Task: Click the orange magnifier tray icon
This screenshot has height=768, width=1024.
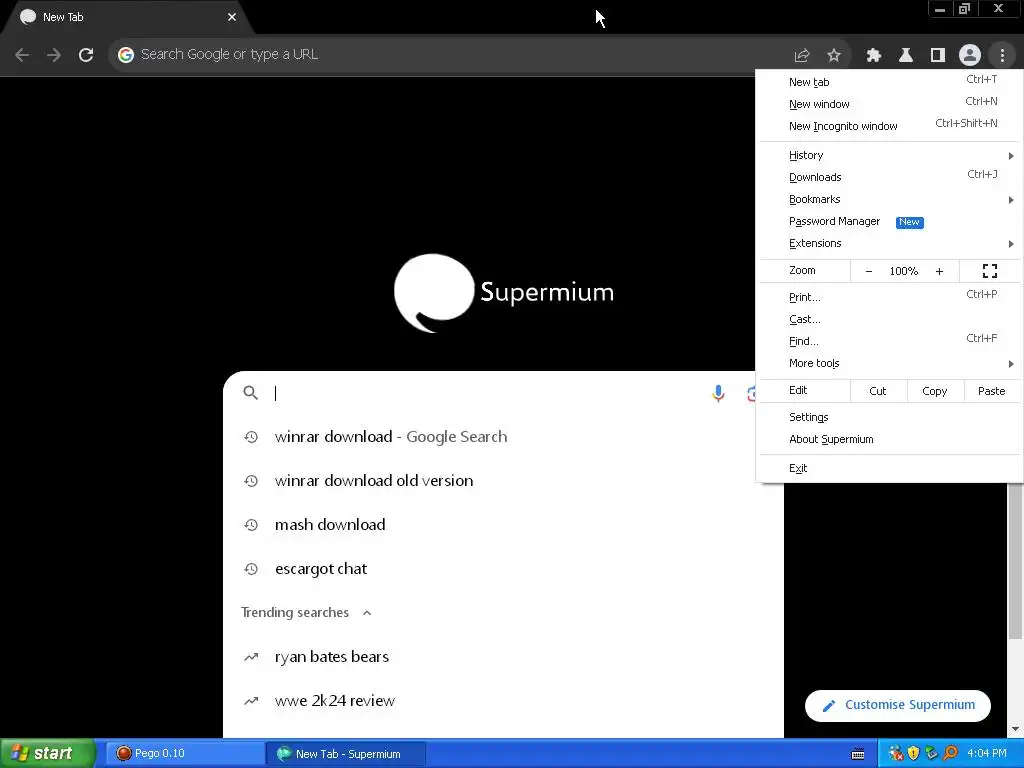Action: click(950, 754)
